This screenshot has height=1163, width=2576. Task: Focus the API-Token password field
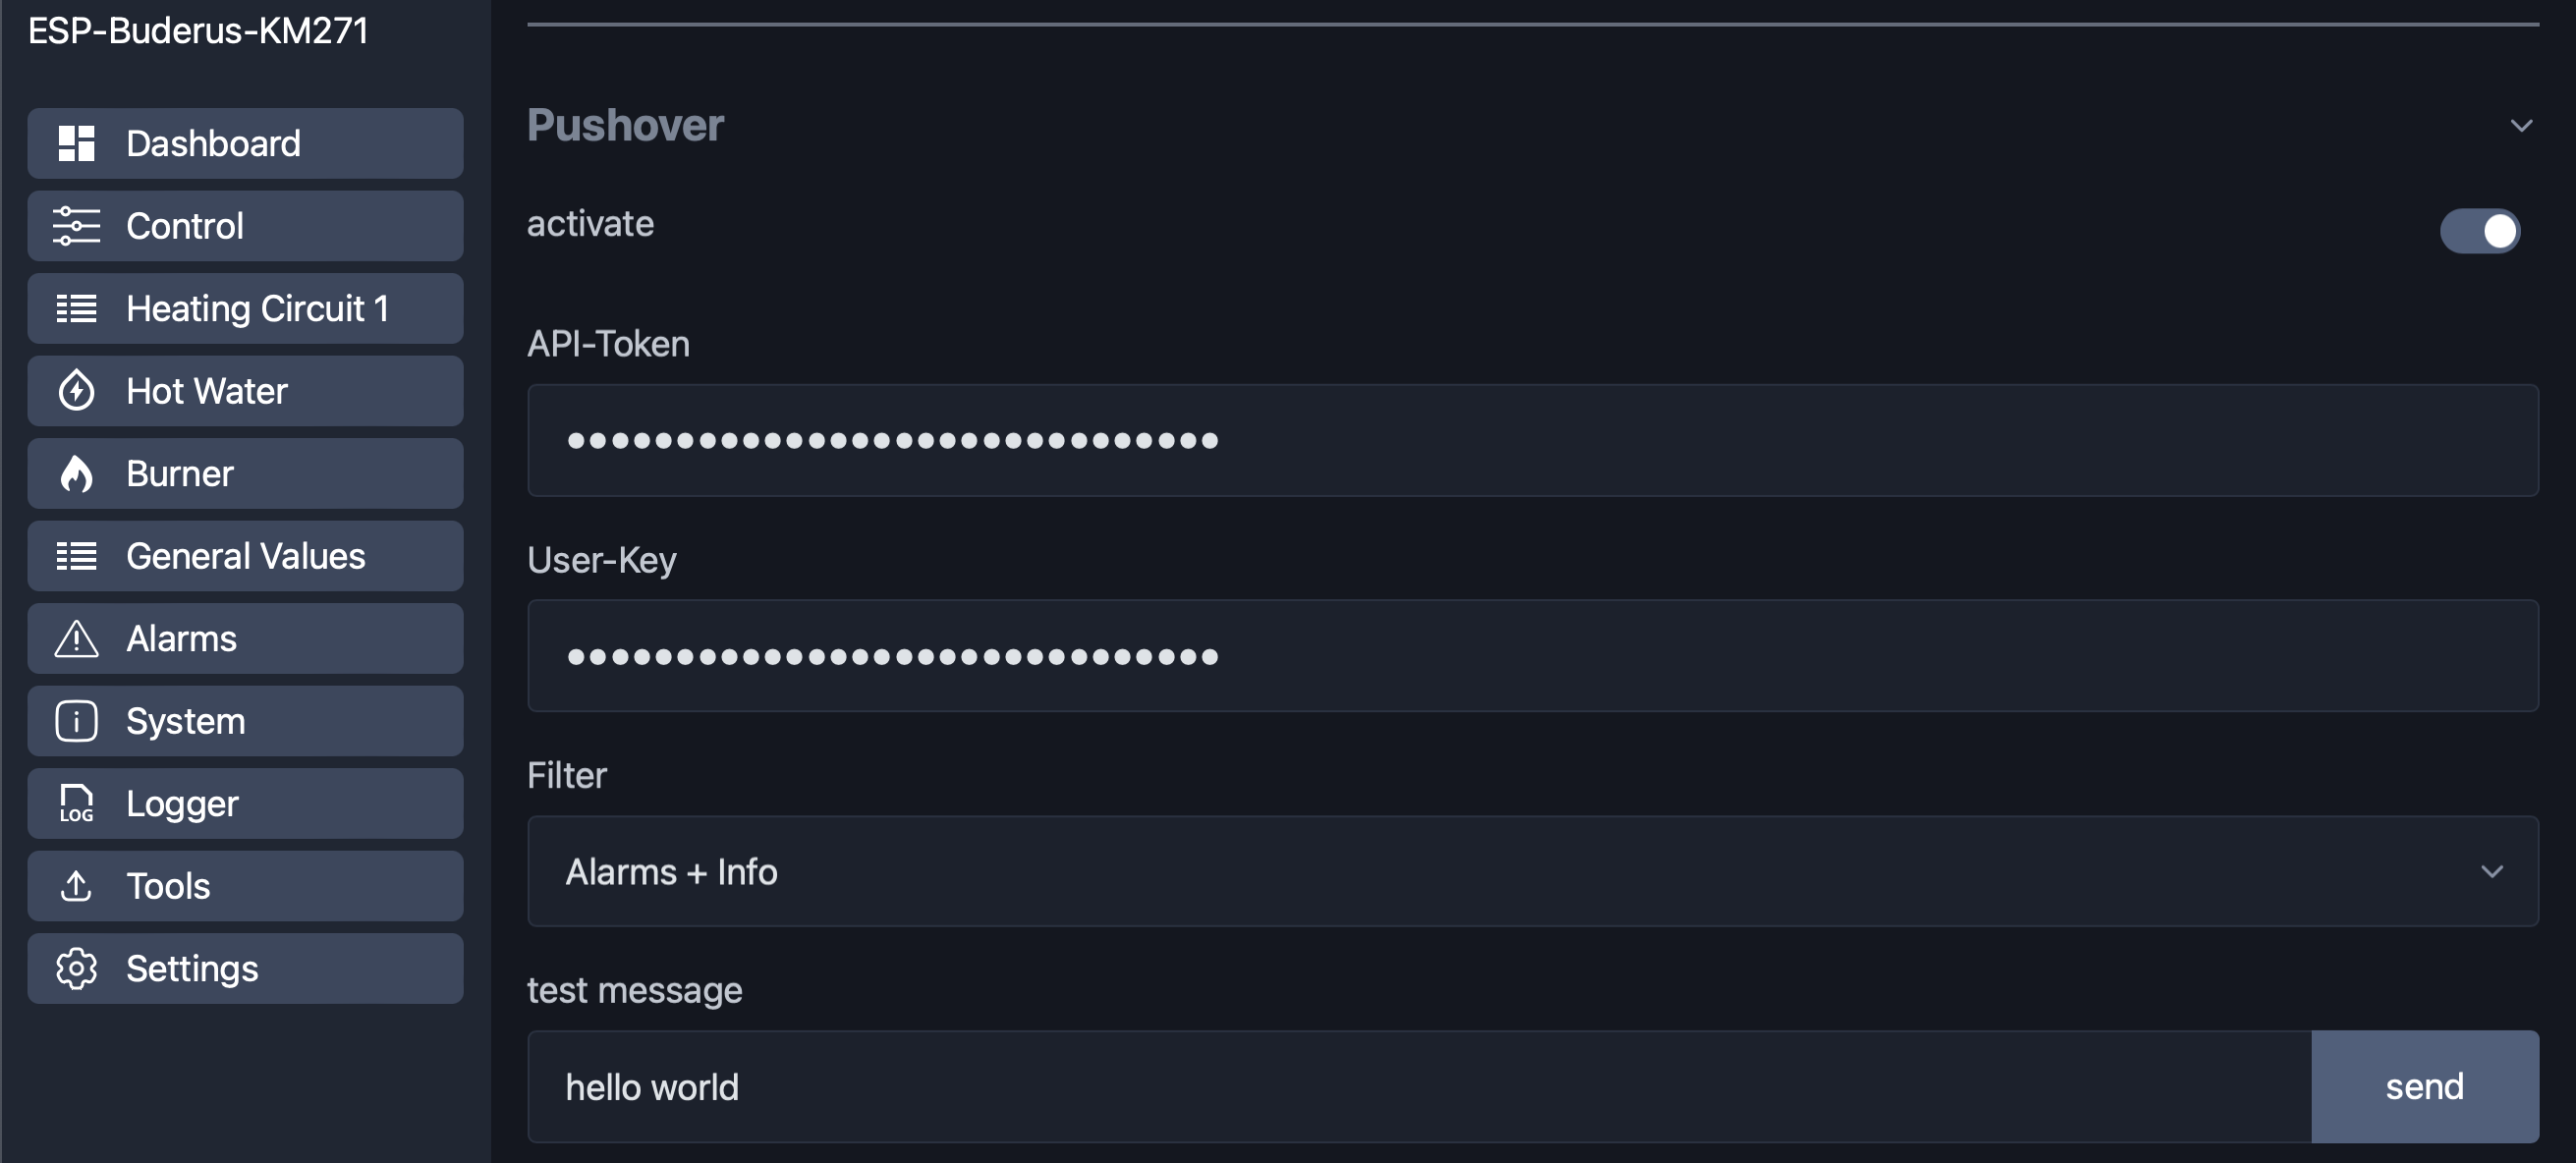(x=1532, y=440)
